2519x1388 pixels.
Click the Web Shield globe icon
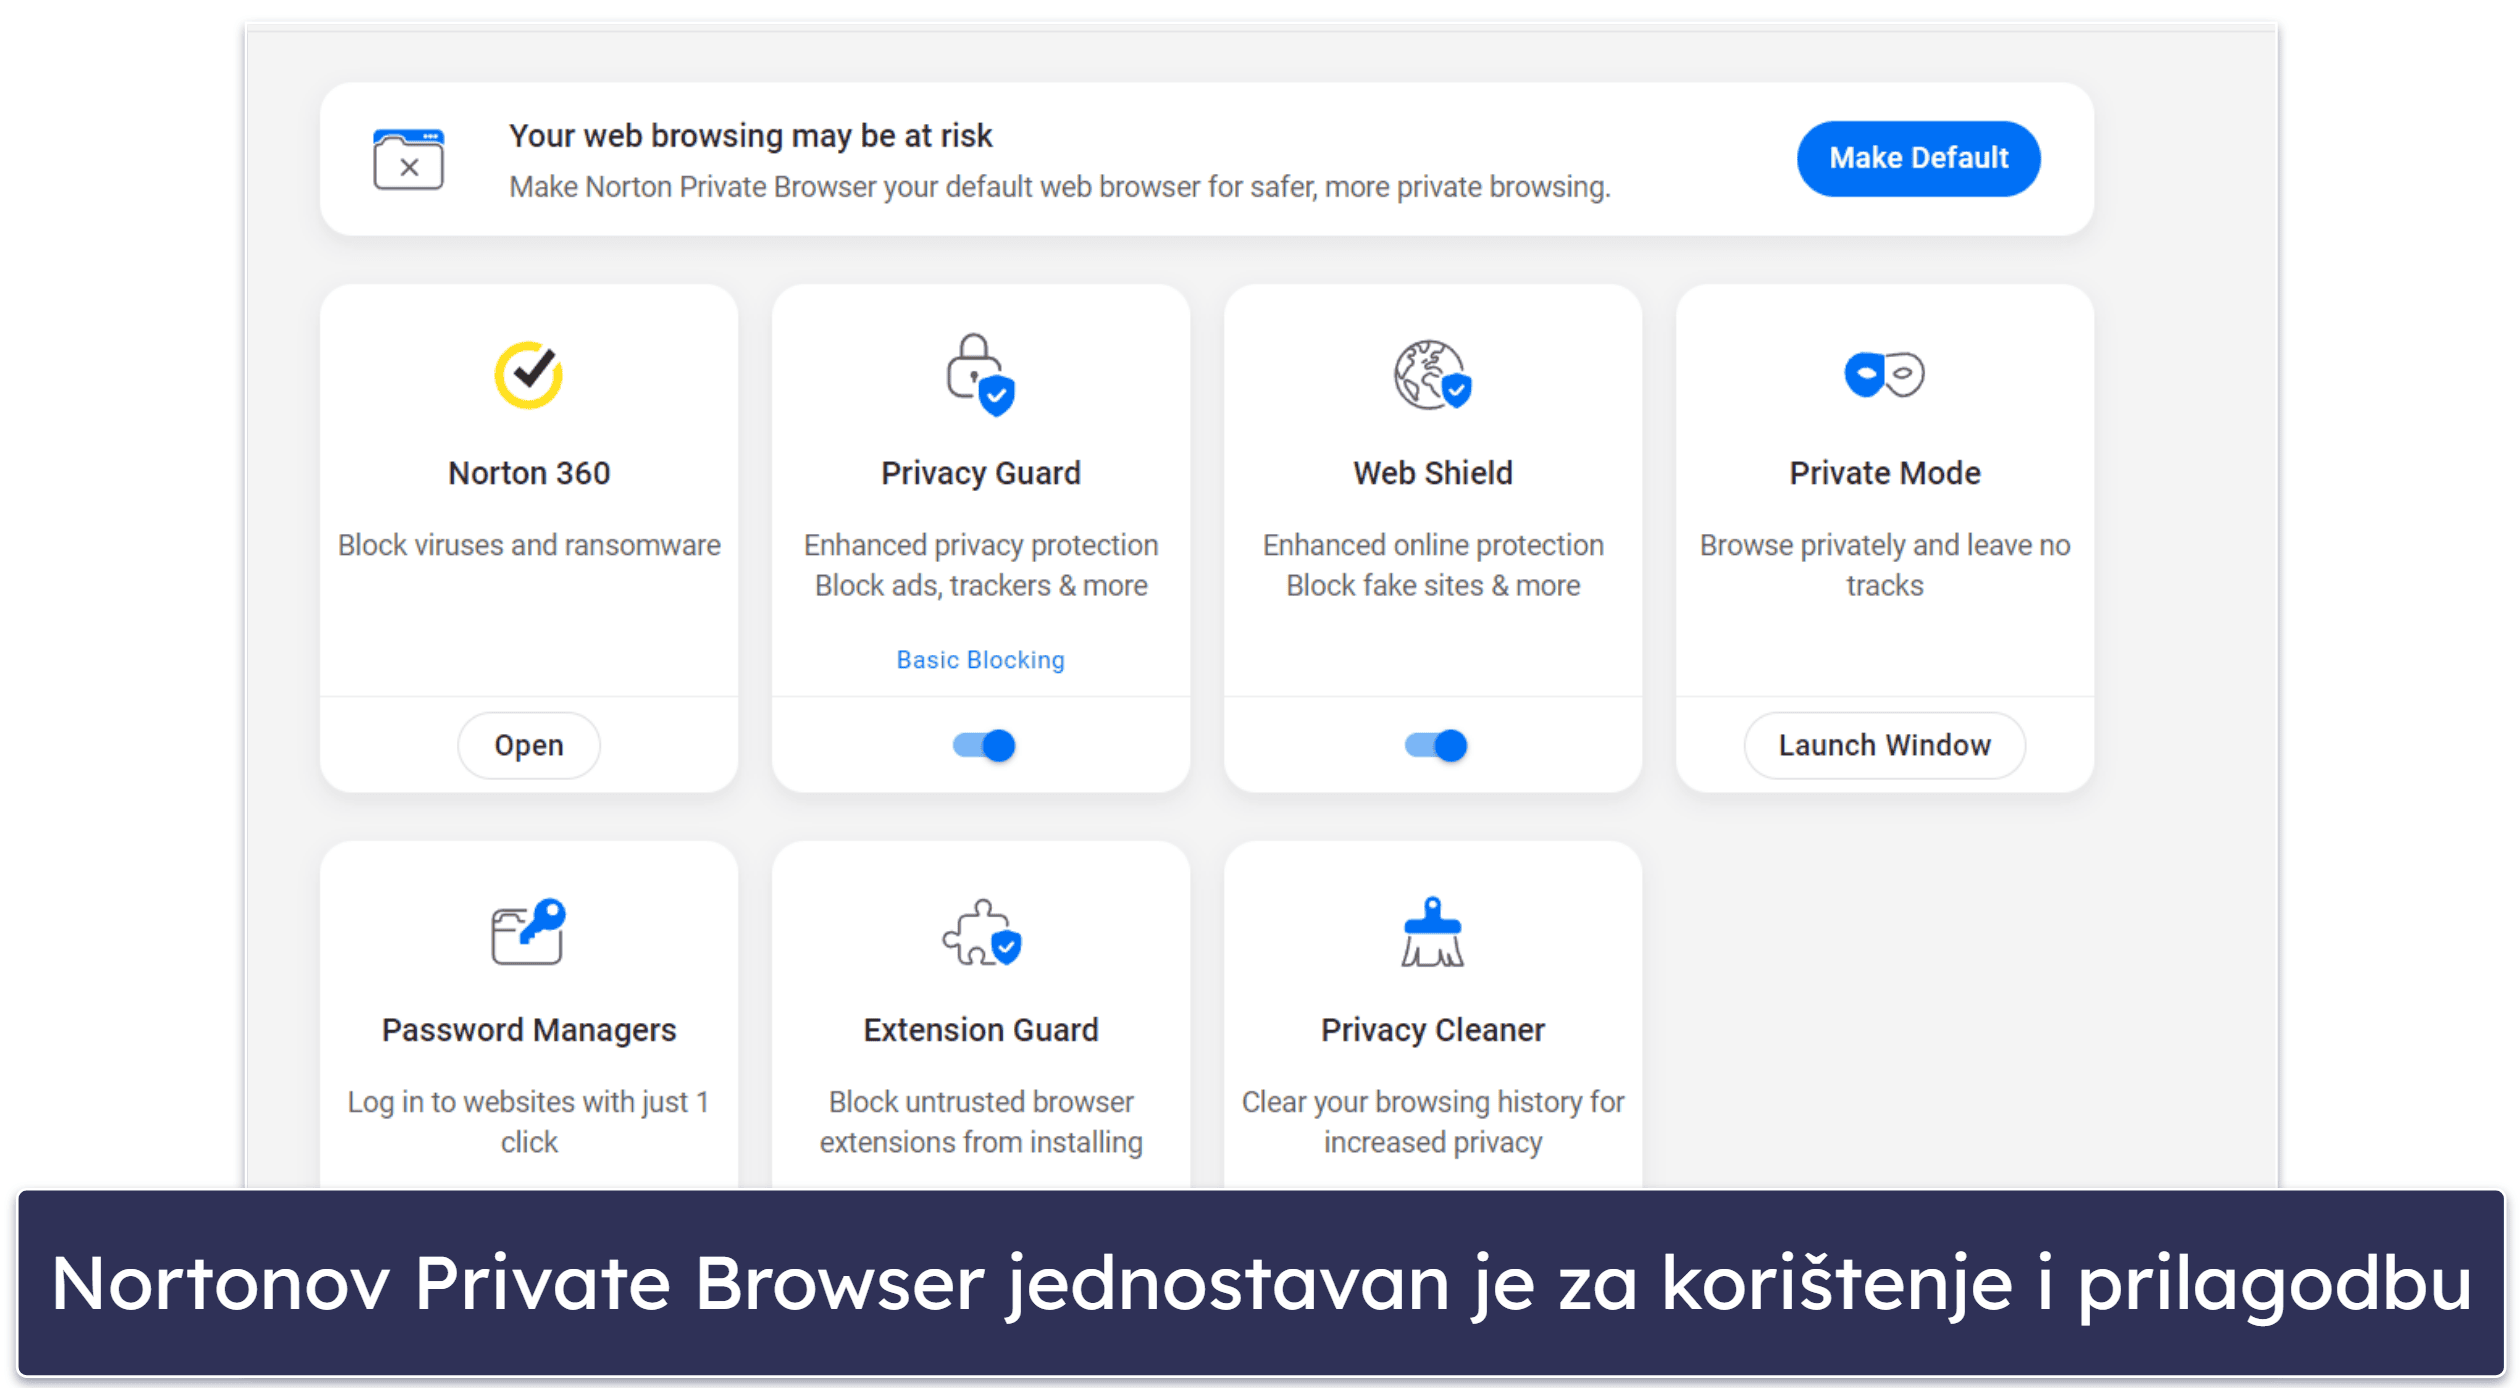(1432, 374)
